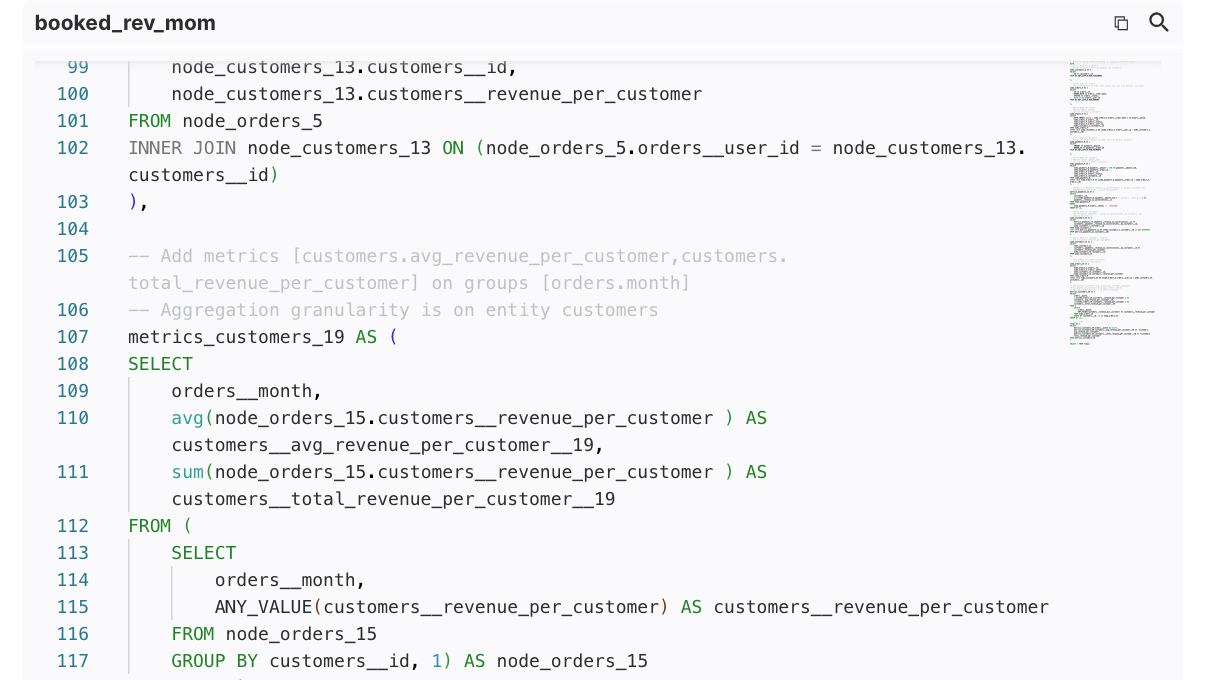Click 'orders__month,' on line 109
This screenshot has height=680, width=1207.
click(x=247, y=391)
